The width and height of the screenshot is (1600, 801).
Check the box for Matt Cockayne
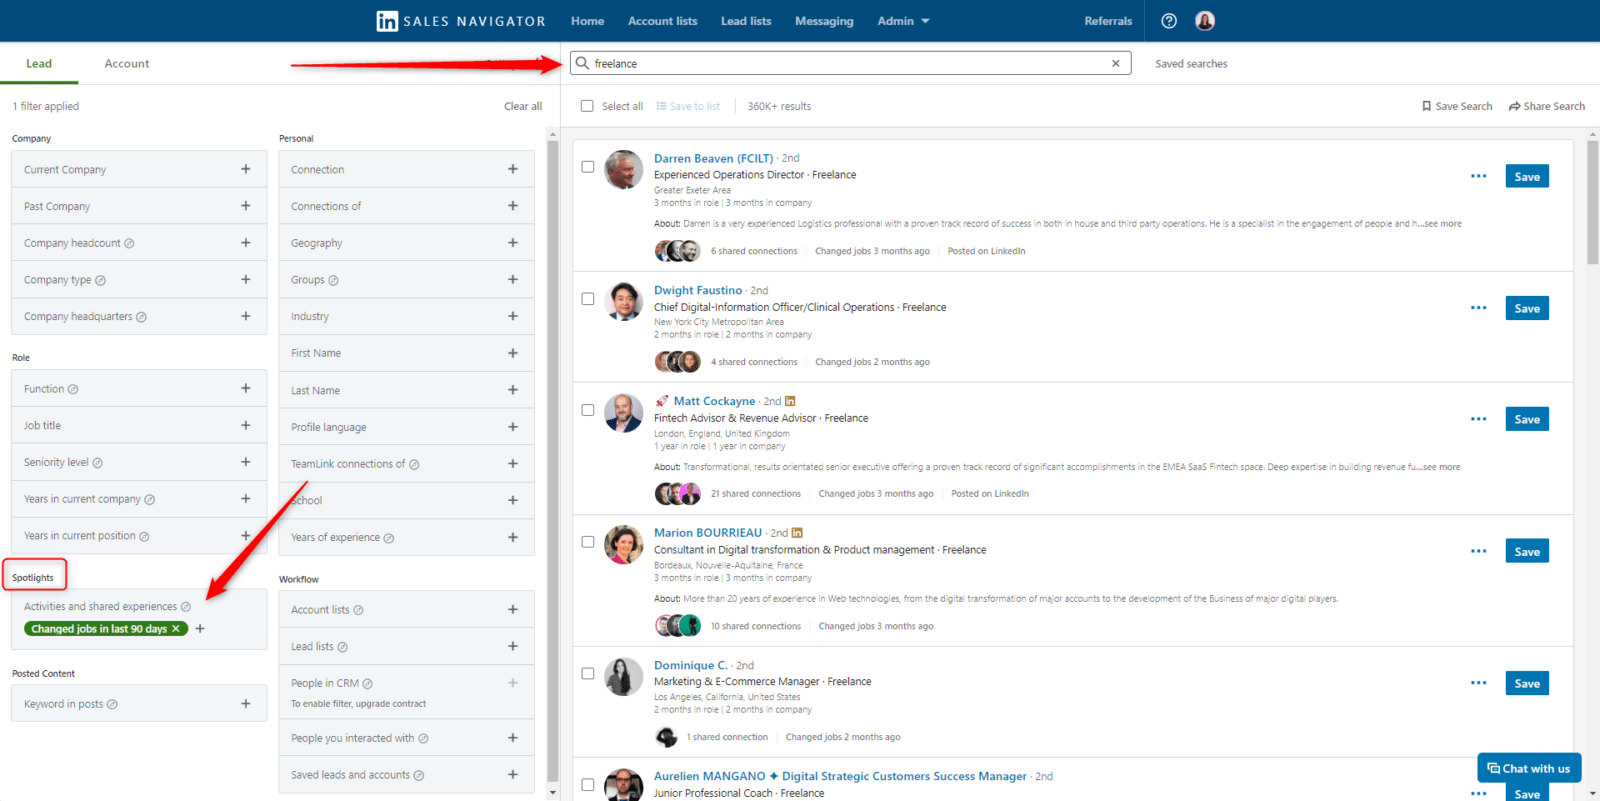pos(588,410)
